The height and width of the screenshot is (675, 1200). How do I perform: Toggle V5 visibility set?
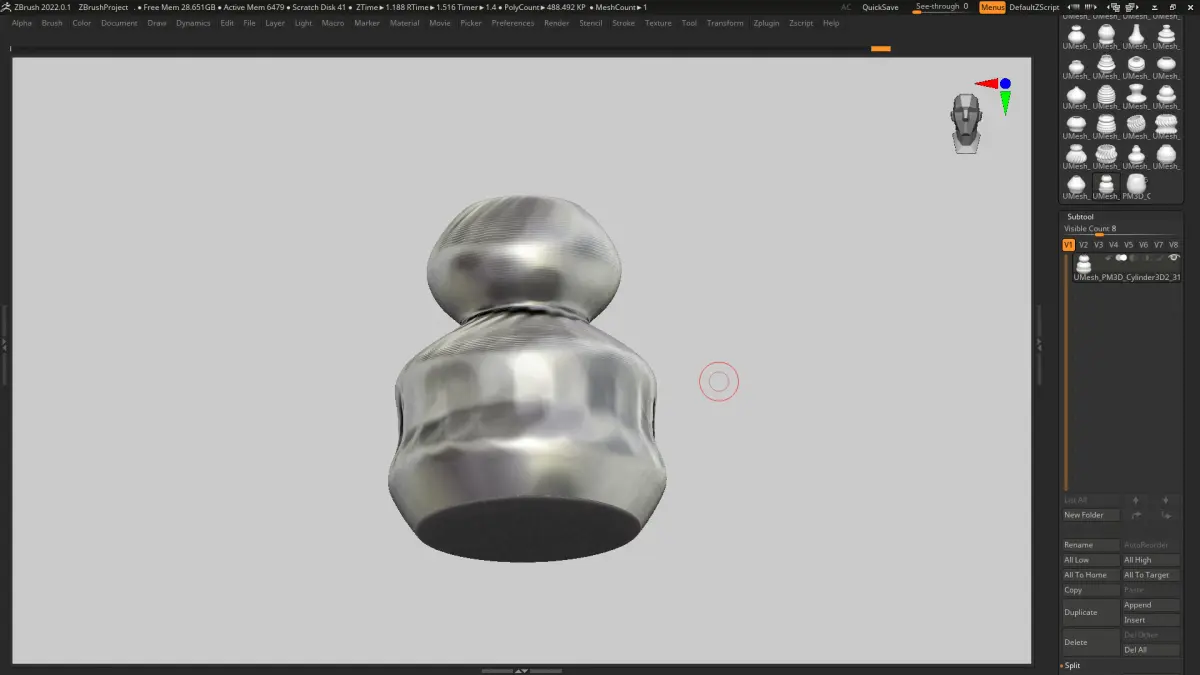tap(1129, 245)
